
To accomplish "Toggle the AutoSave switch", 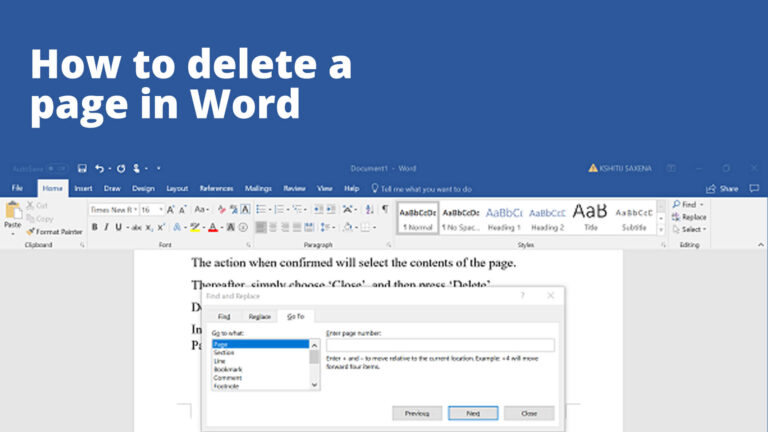I will (x=57, y=168).
